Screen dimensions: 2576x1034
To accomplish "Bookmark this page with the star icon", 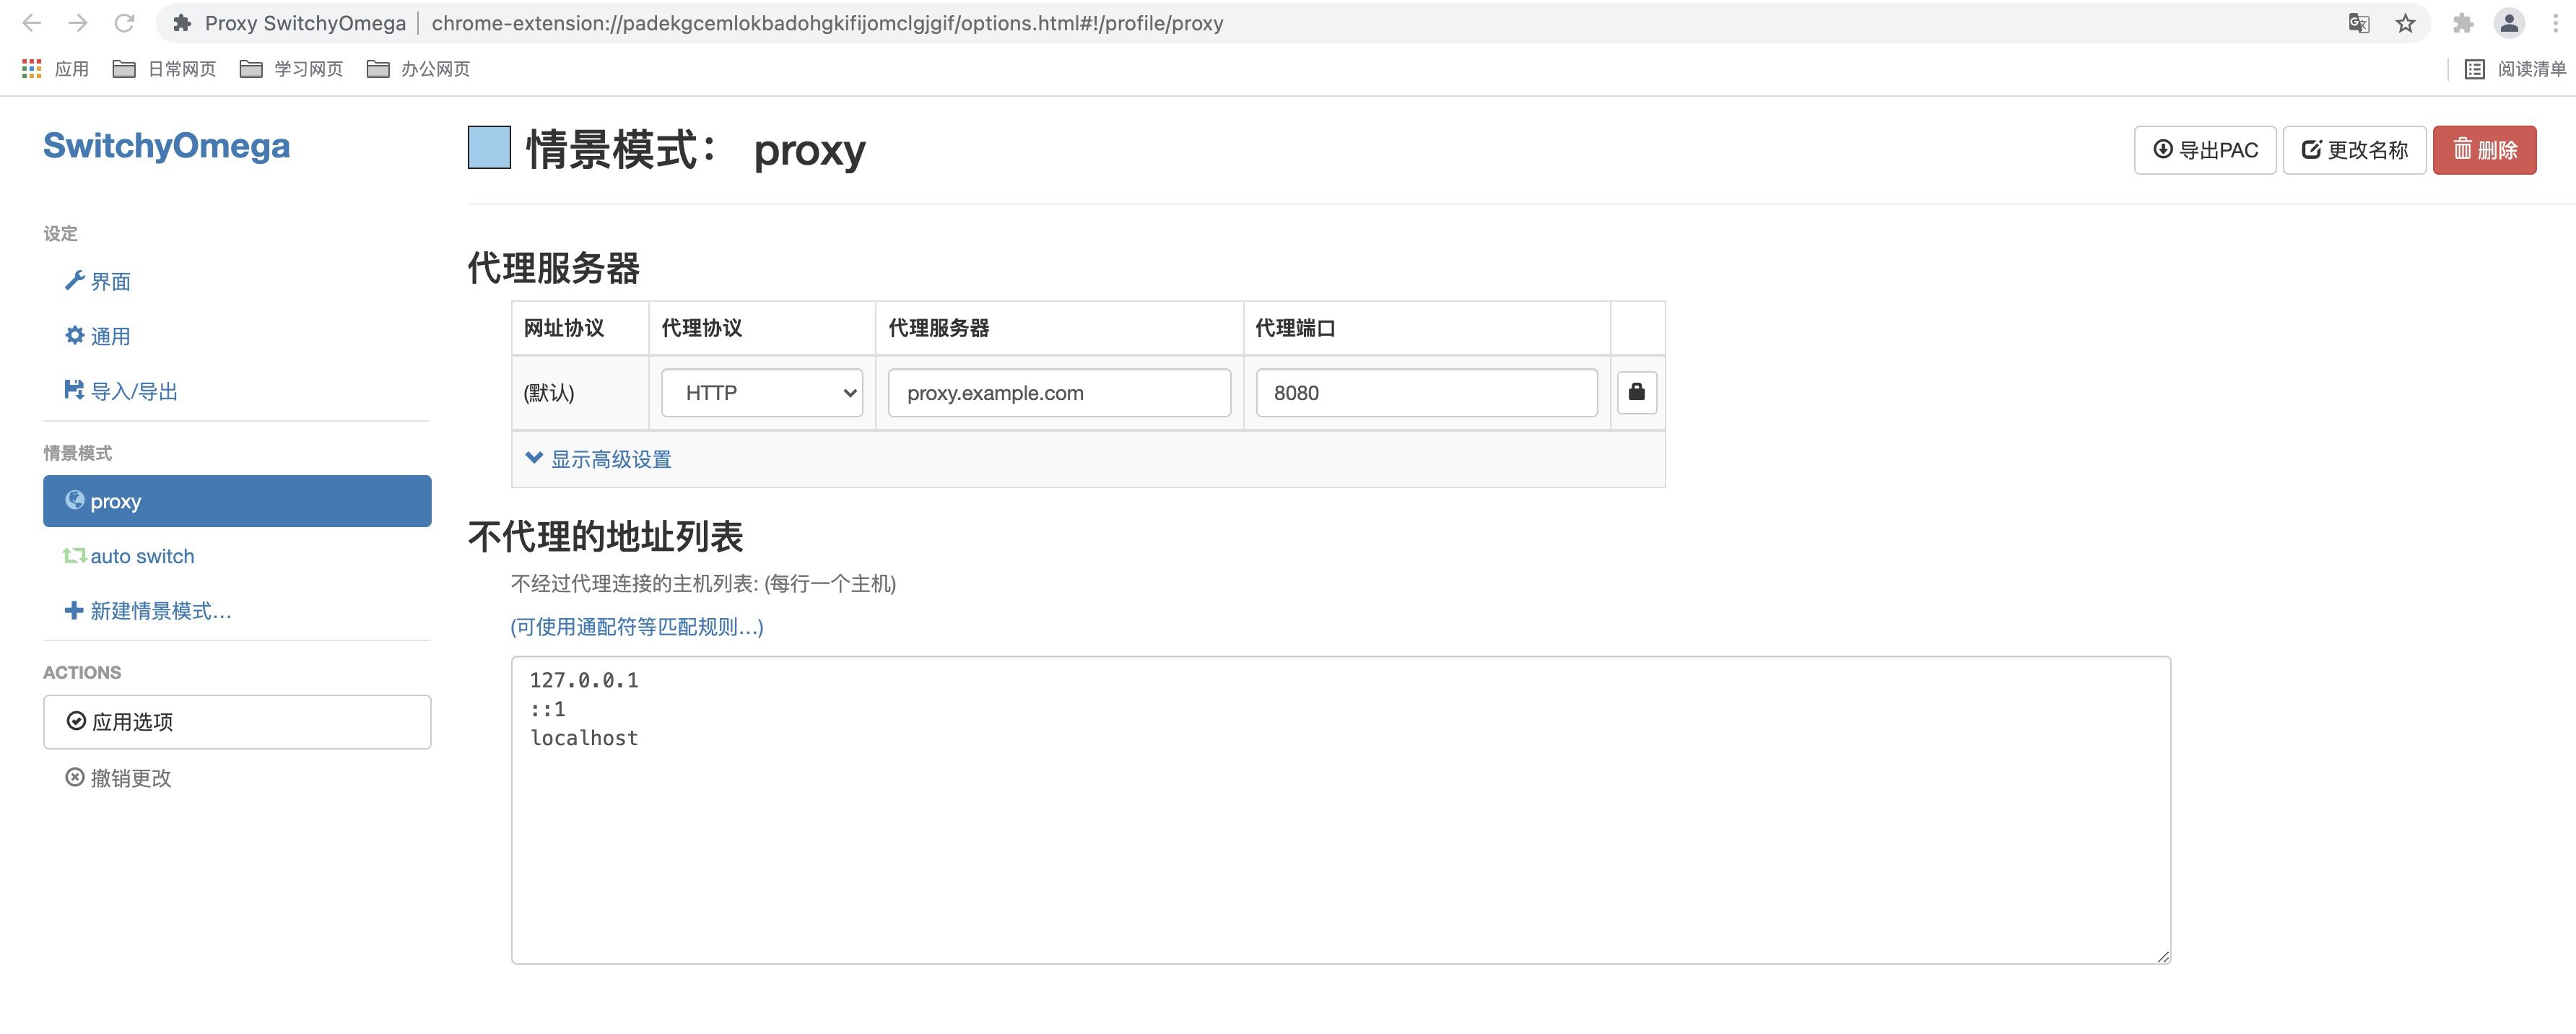I will 2405,23.
